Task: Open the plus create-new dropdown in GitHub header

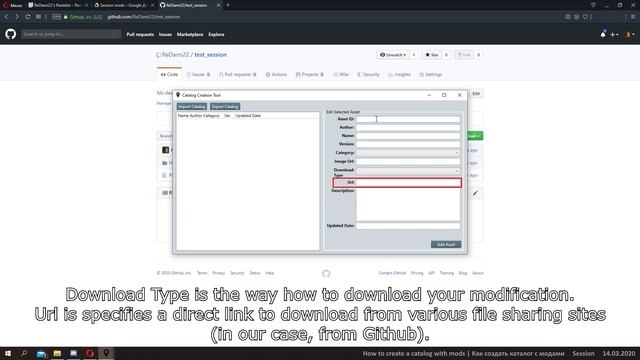Action: (x=614, y=35)
